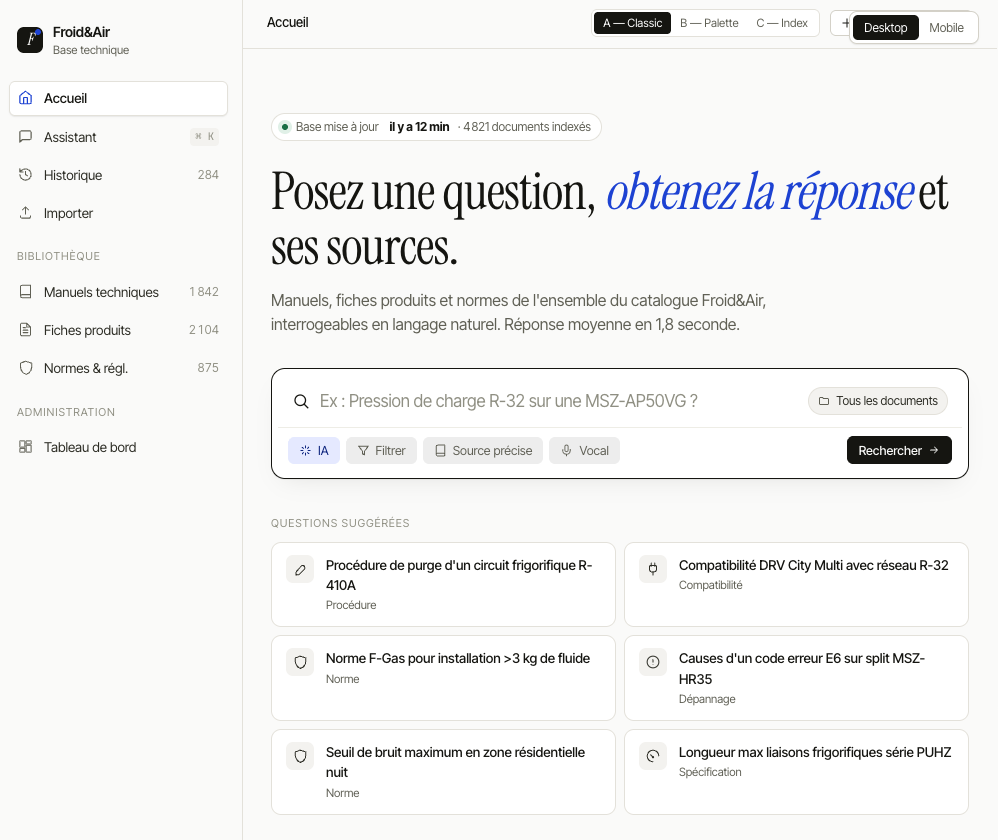Screen dimensions: 998x840
Task: Click the Rechercher button
Action: tap(898, 450)
